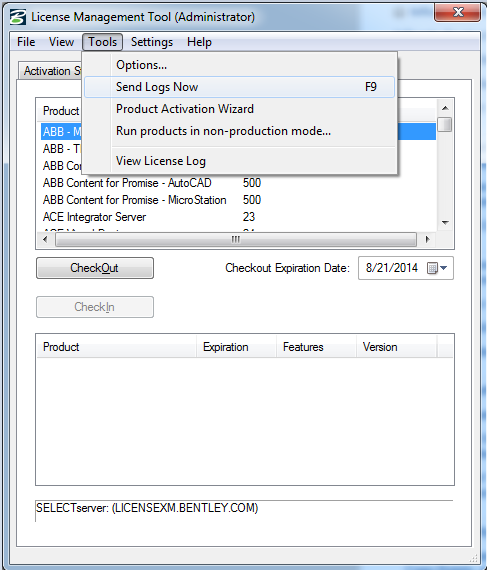The image size is (487, 570).
Task: Click the Bentley app icon in title bar
Action: pos(17,17)
